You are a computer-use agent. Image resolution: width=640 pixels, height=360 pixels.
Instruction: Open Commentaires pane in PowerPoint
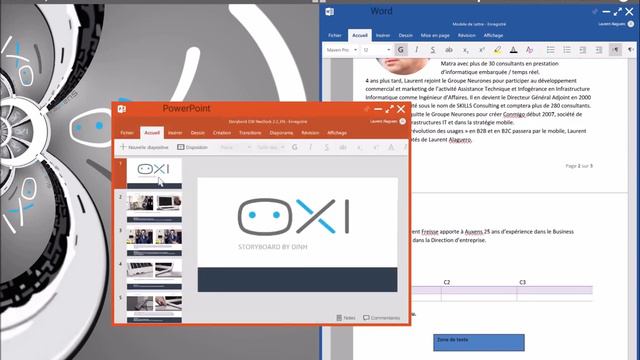point(382,318)
